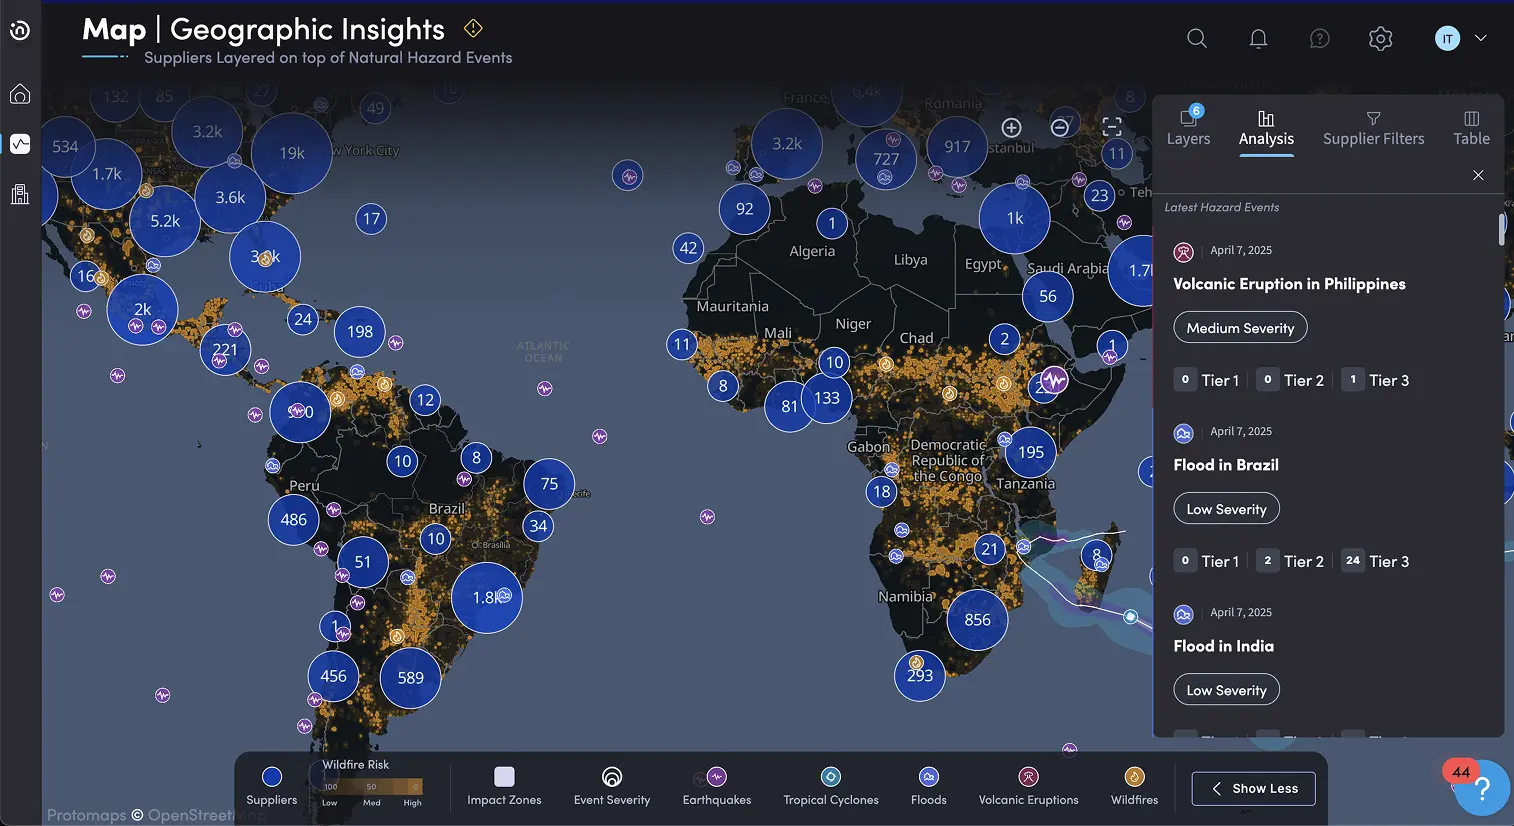
Task: Toggle the Suppliers layer in the legend
Action: 271,777
